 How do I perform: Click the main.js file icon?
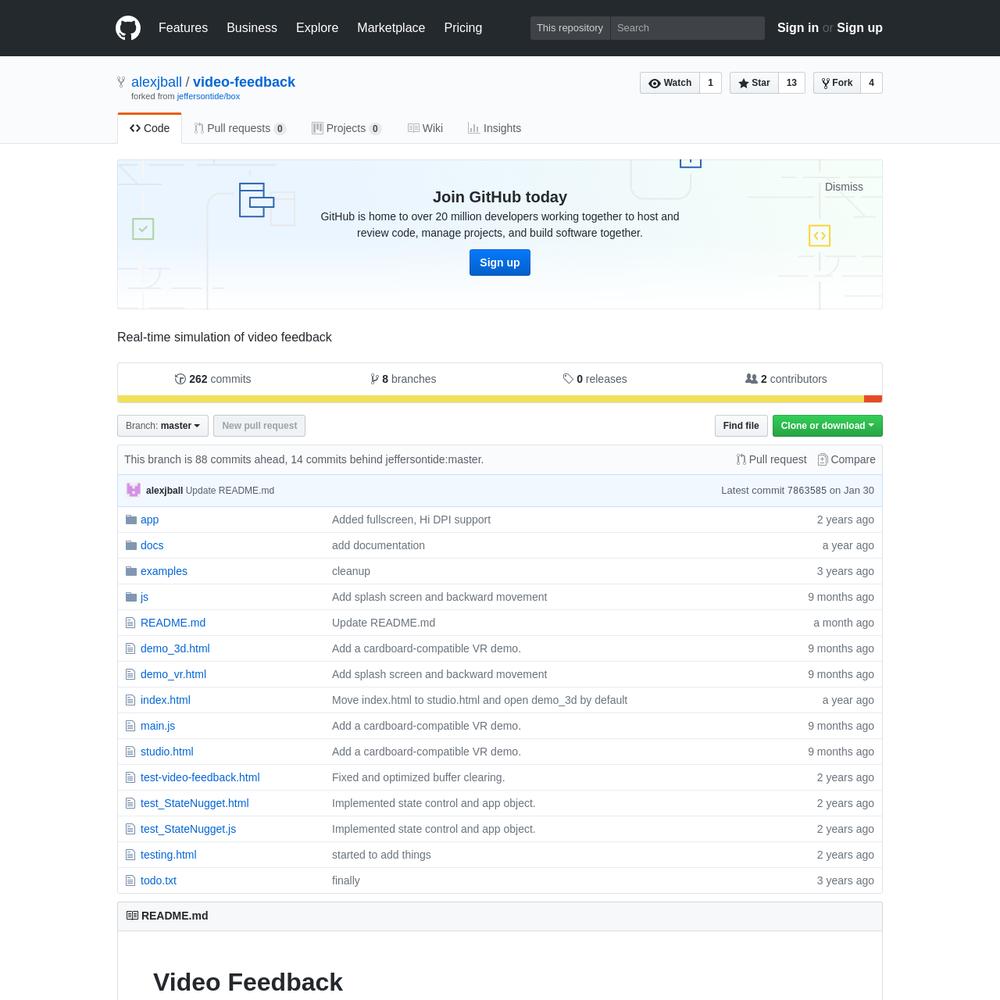coord(131,726)
